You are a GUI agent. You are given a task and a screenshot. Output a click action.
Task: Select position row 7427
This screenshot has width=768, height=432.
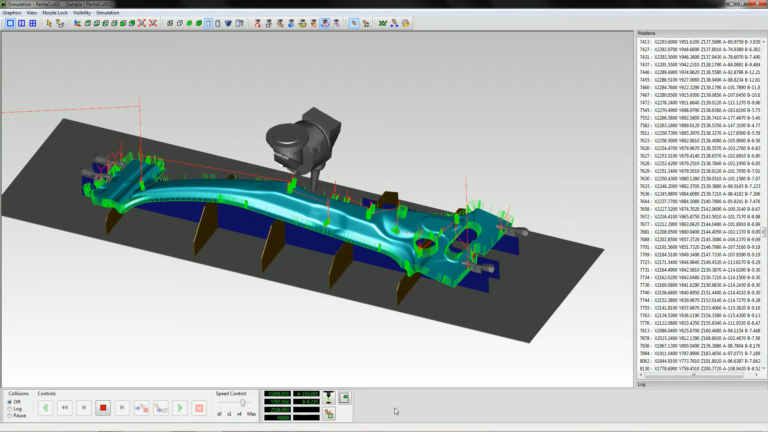(x=699, y=49)
